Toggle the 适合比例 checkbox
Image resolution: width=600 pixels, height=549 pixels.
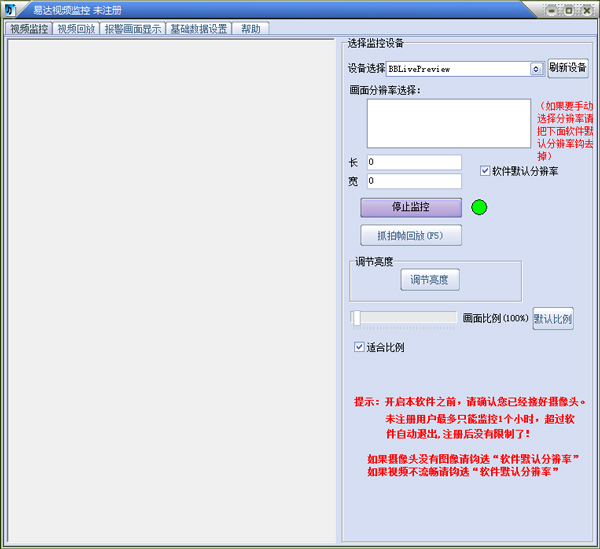[x=360, y=348]
